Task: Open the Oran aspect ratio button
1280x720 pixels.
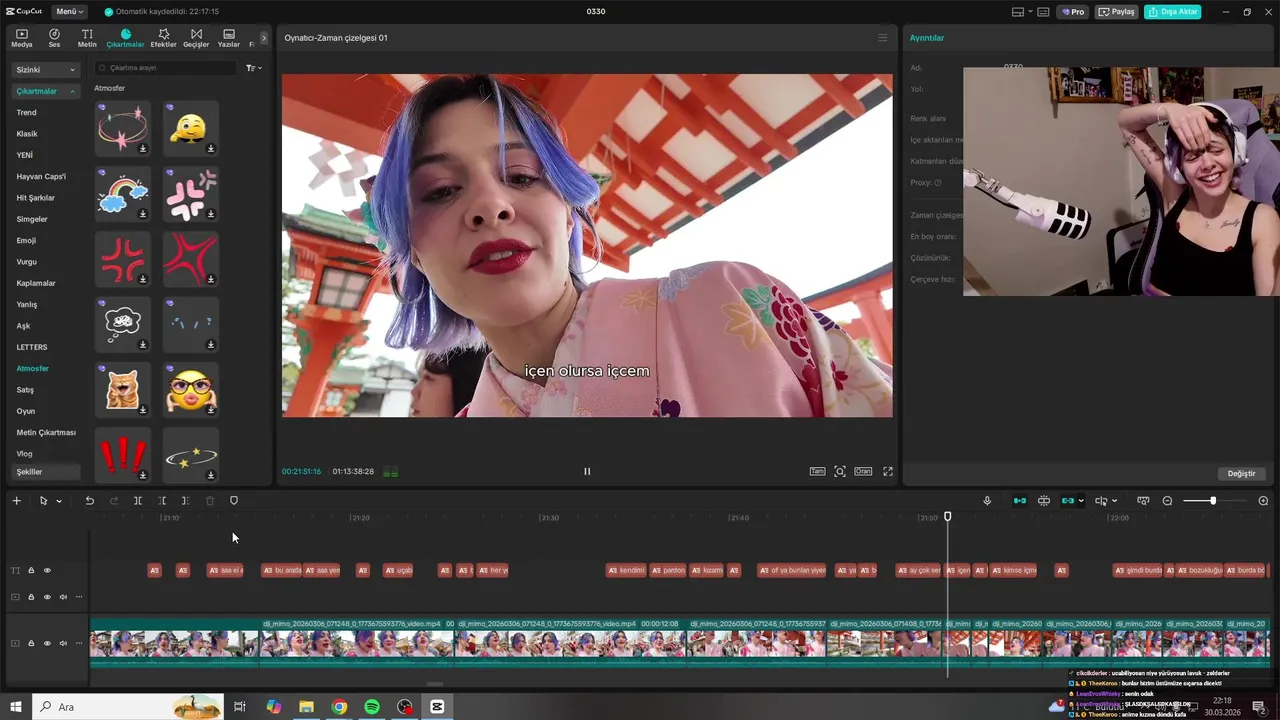Action: [x=862, y=471]
